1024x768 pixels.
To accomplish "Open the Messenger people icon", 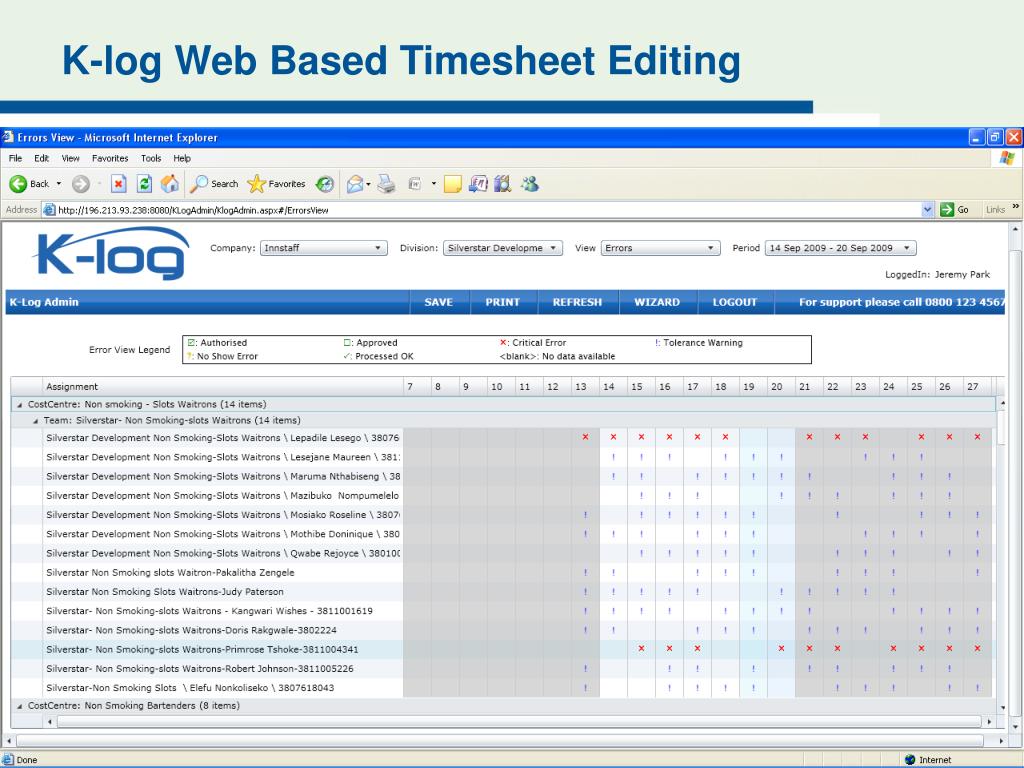I will pos(530,184).
